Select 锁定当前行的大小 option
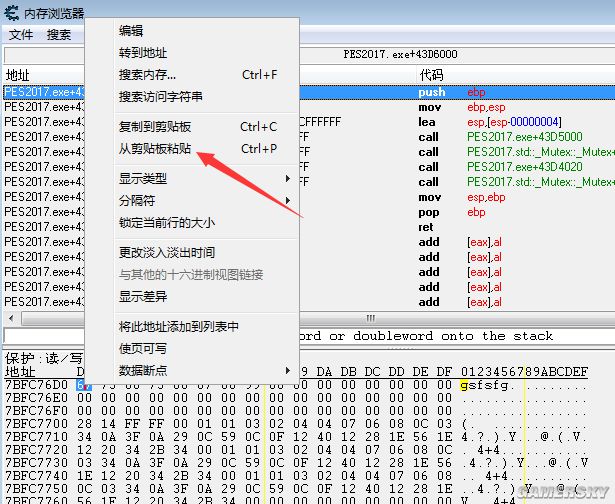 166,223
